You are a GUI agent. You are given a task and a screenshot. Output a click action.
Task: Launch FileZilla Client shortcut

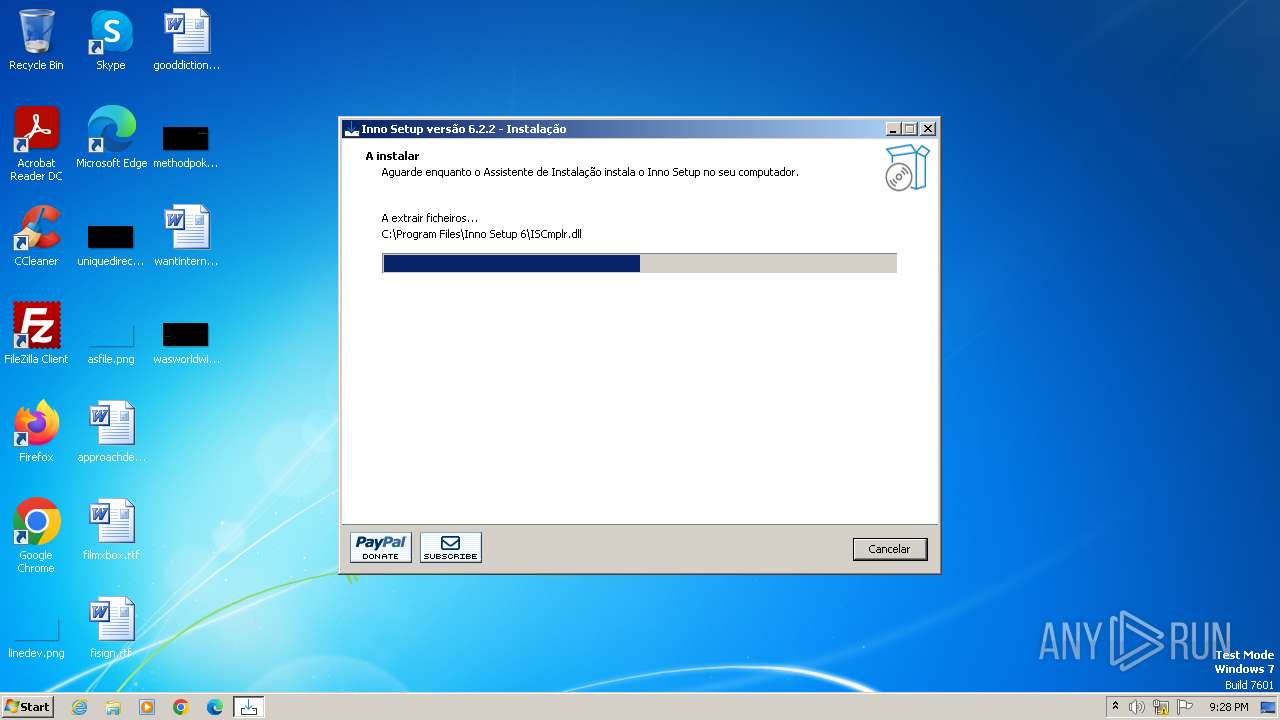(x=36, y=333)
